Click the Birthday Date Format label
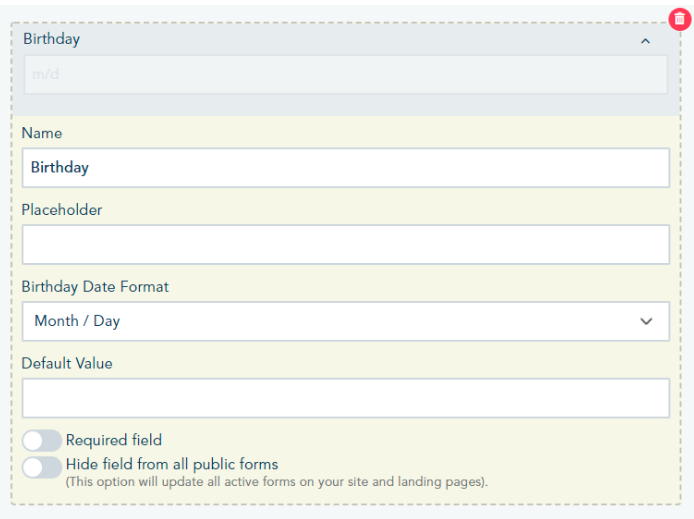Image resolution: width=694 pixels, height=519 pixels. [x=95, y=287]
